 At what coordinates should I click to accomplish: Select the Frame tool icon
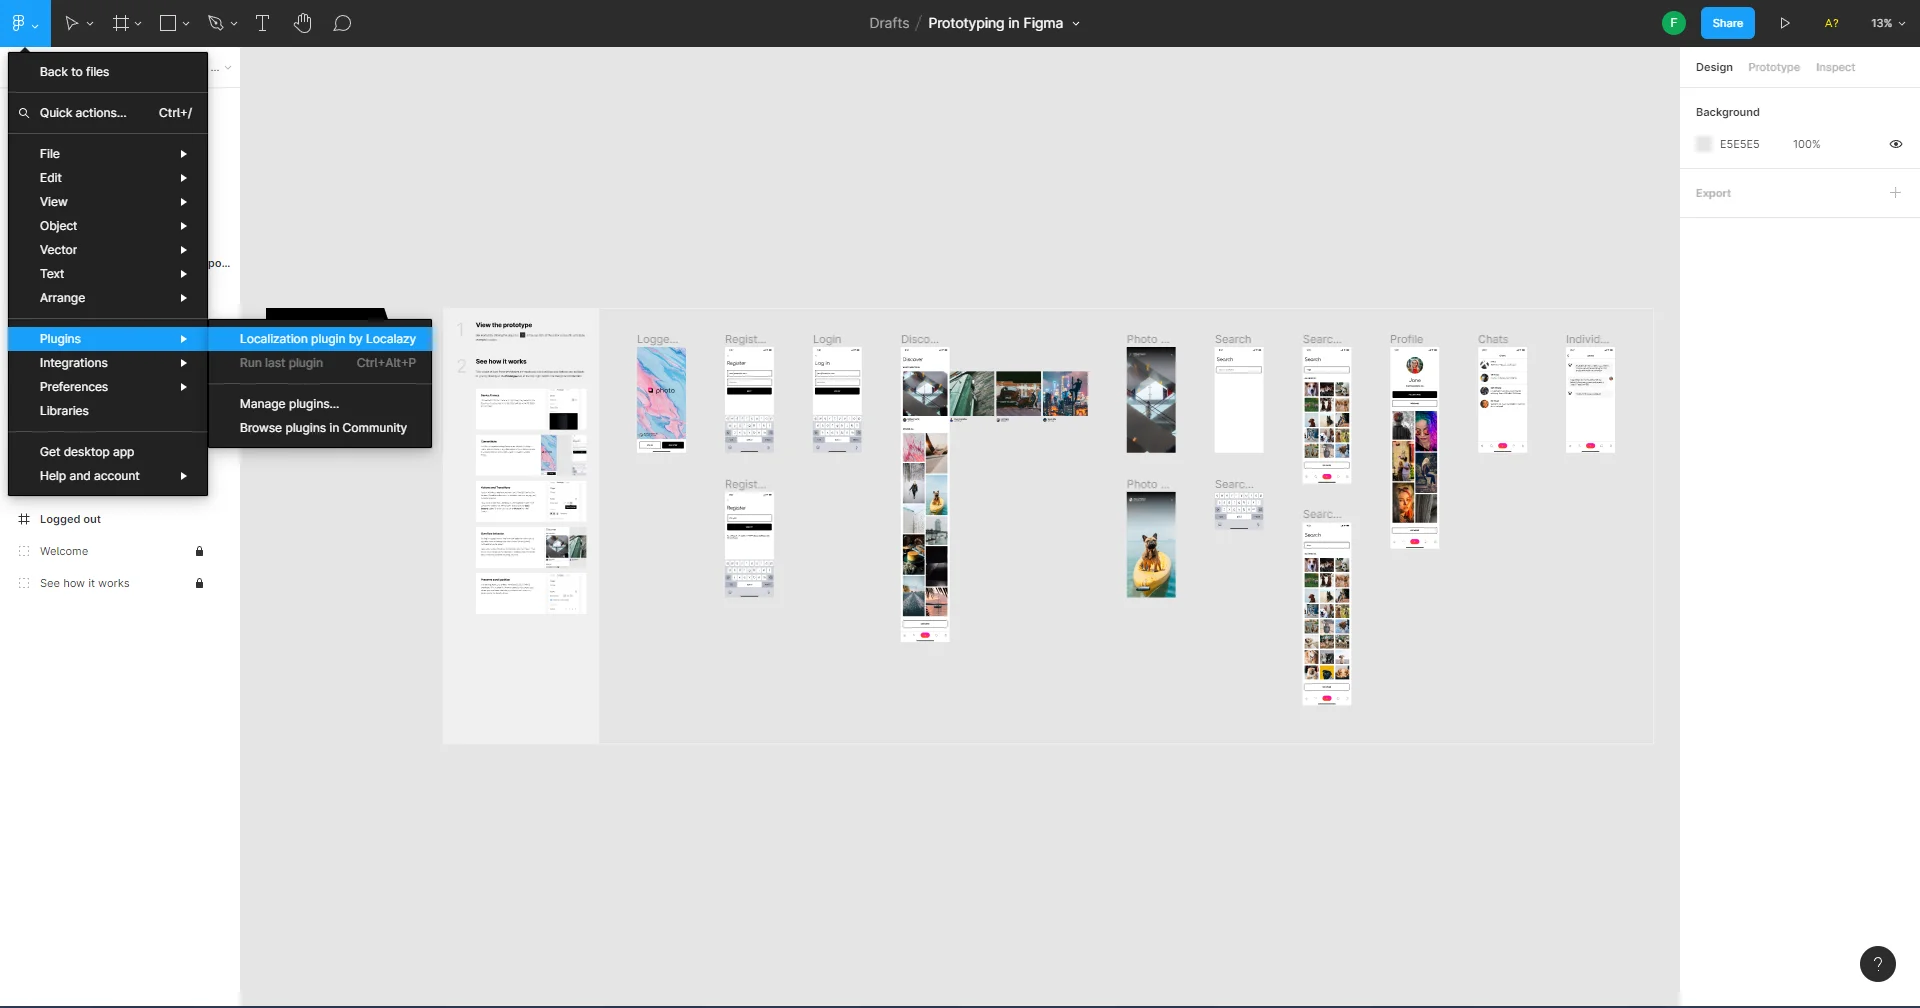121,23
